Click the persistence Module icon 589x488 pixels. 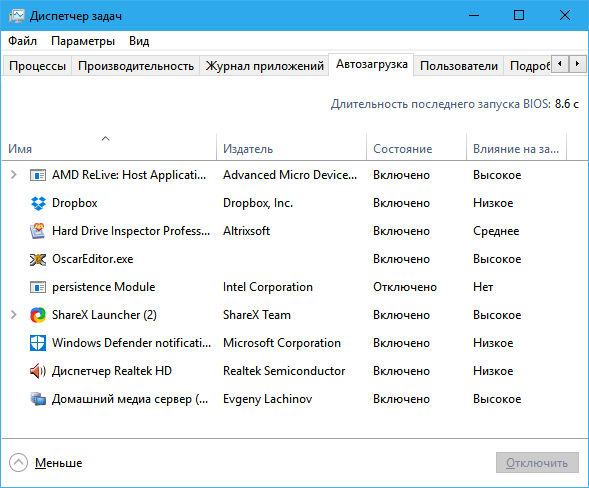click(x=38, y=287)
